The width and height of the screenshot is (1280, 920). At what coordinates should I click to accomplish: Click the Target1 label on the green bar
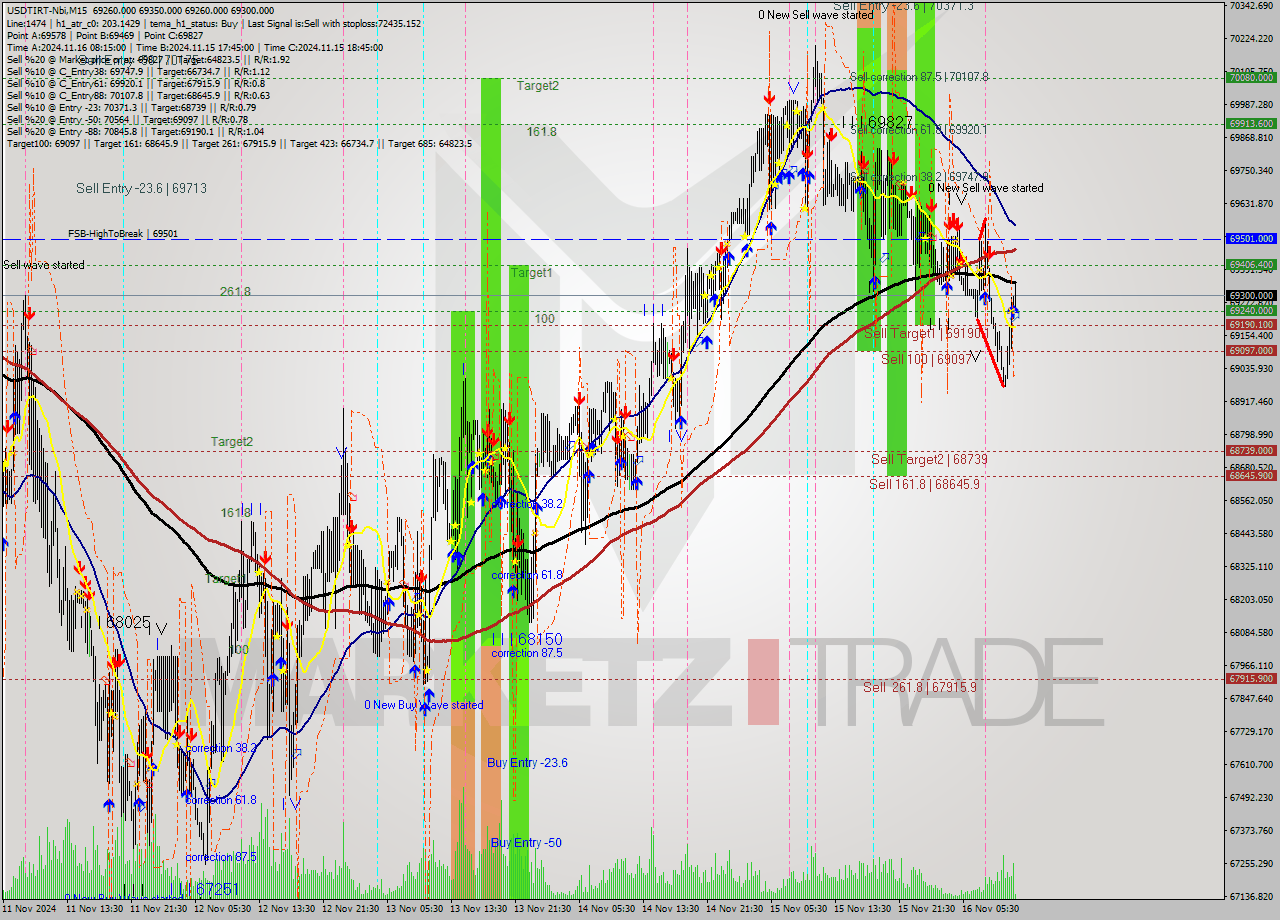point(531,272)
